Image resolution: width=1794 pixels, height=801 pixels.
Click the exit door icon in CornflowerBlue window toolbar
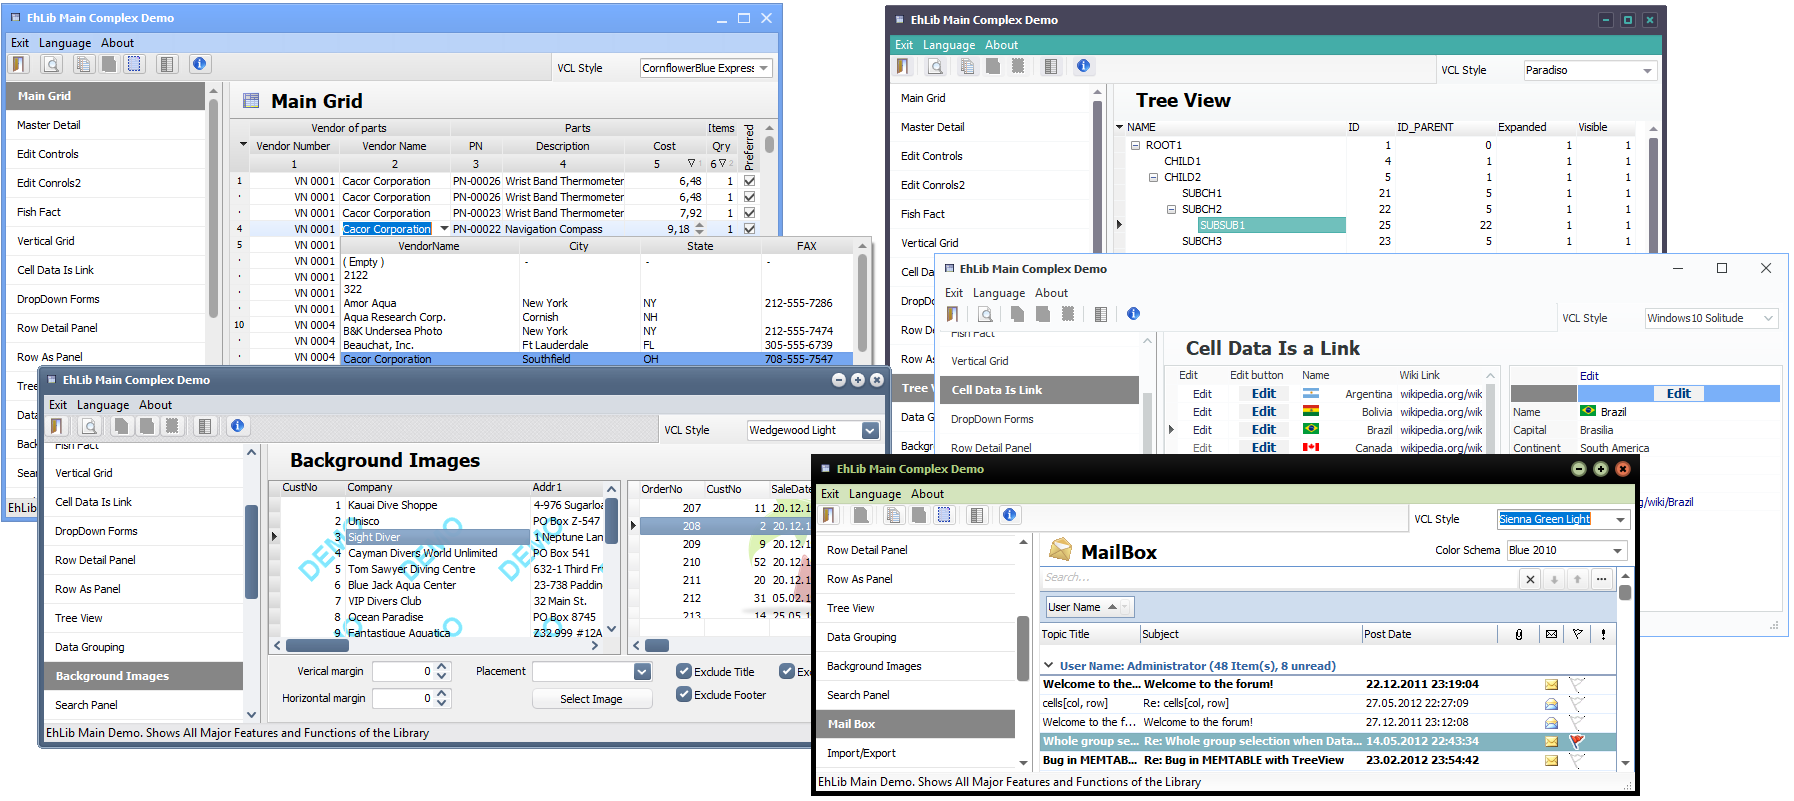(19, 64)
